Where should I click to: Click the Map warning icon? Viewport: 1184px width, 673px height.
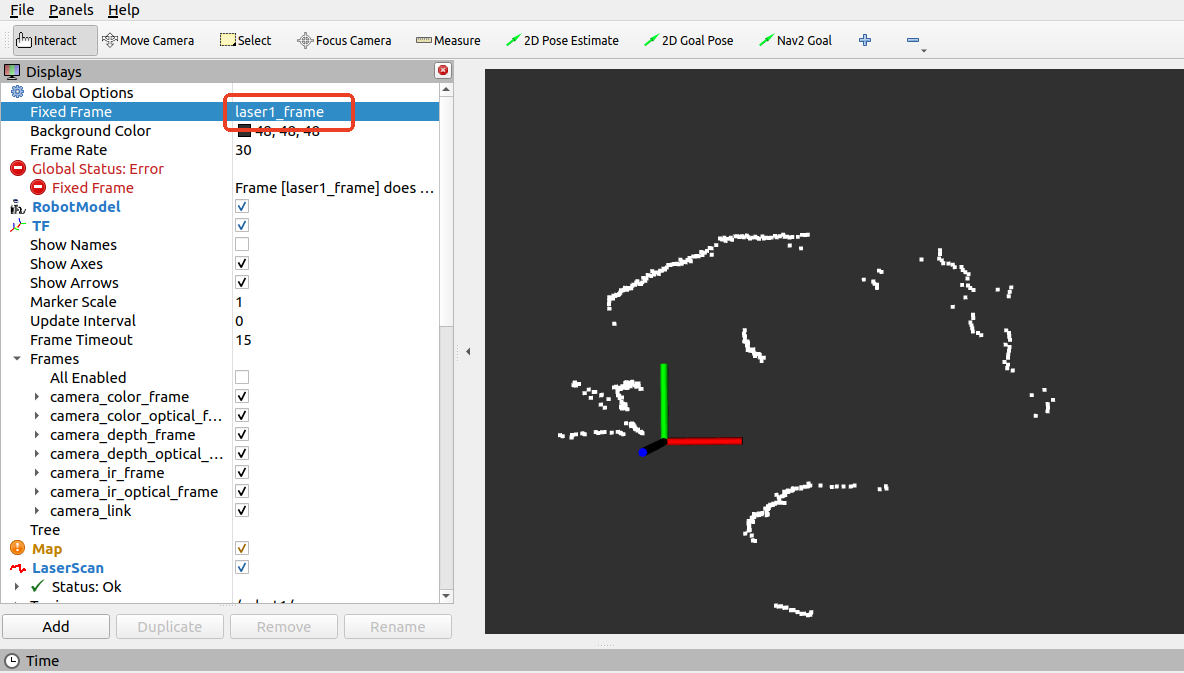pos(17,548)
